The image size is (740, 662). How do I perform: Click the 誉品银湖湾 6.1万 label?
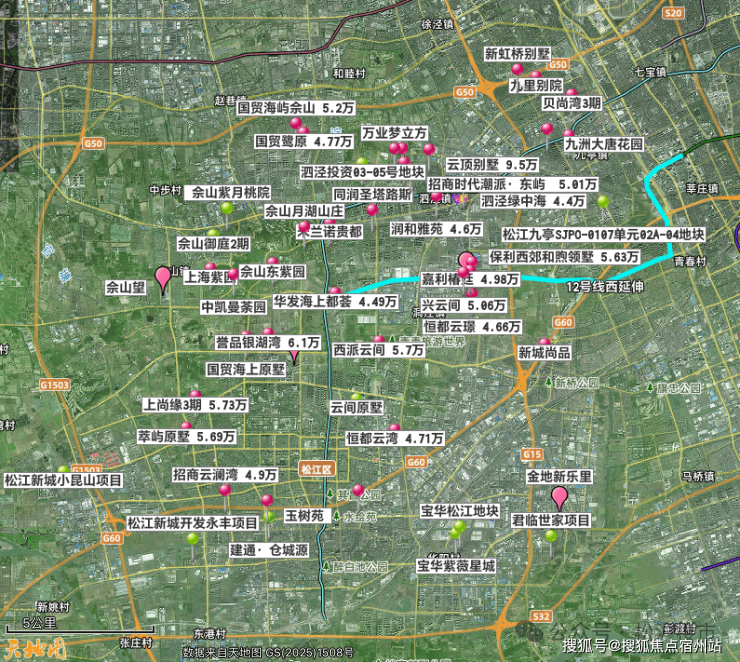(268, 343)
